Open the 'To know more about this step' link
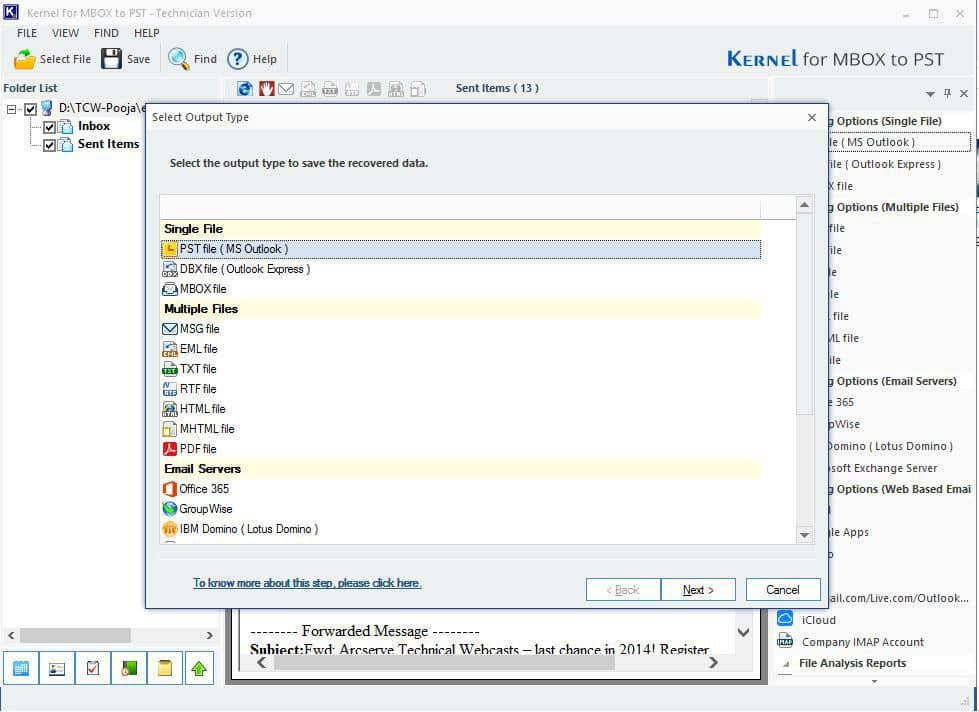Screen dimensions: 979x712 point(307,583)
